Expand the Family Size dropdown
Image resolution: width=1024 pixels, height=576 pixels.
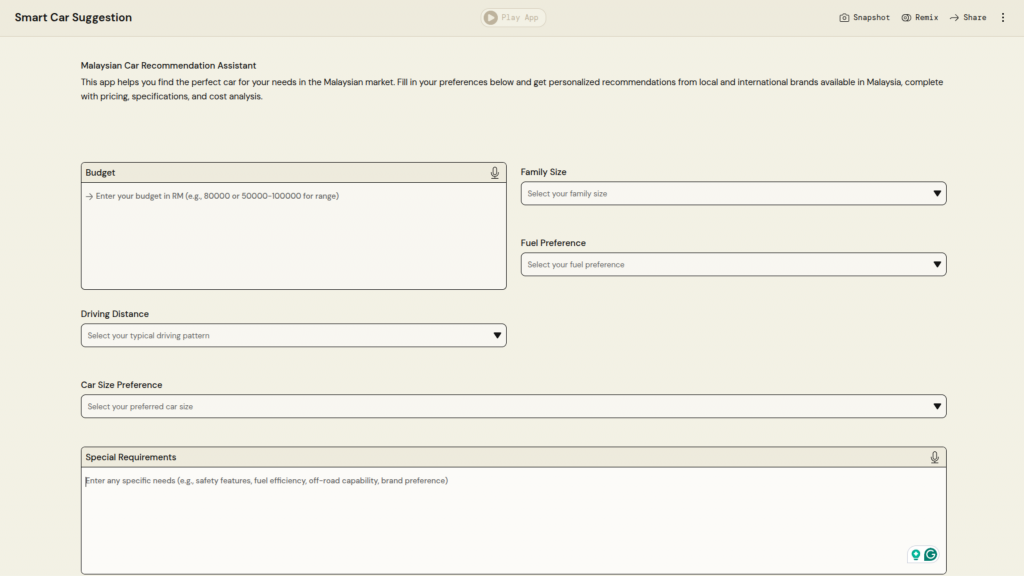click(x=733, y=194)
